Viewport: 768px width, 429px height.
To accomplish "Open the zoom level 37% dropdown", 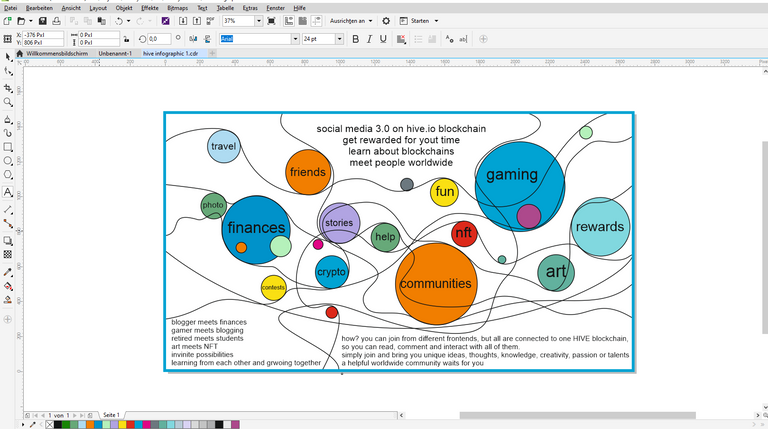I will [259, 21].
